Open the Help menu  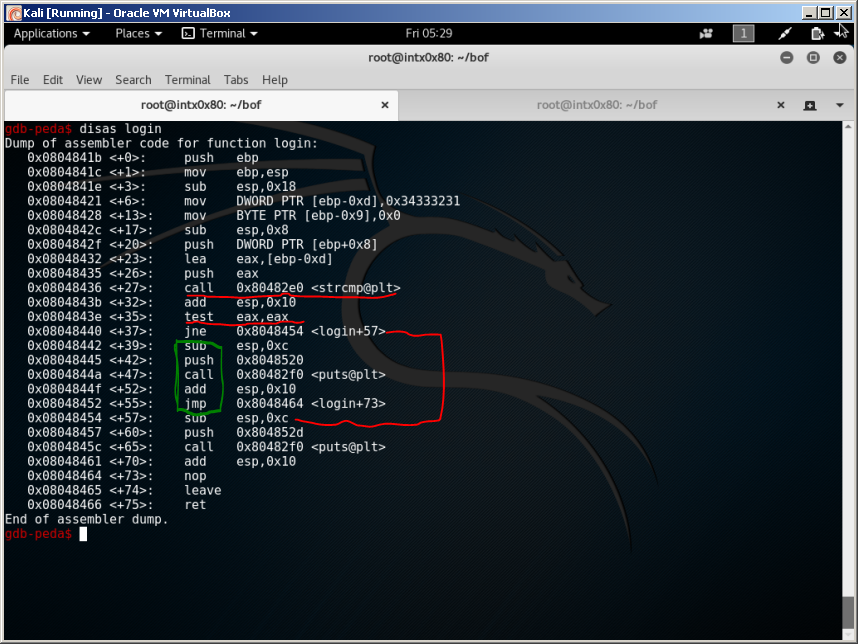point(275,80)
